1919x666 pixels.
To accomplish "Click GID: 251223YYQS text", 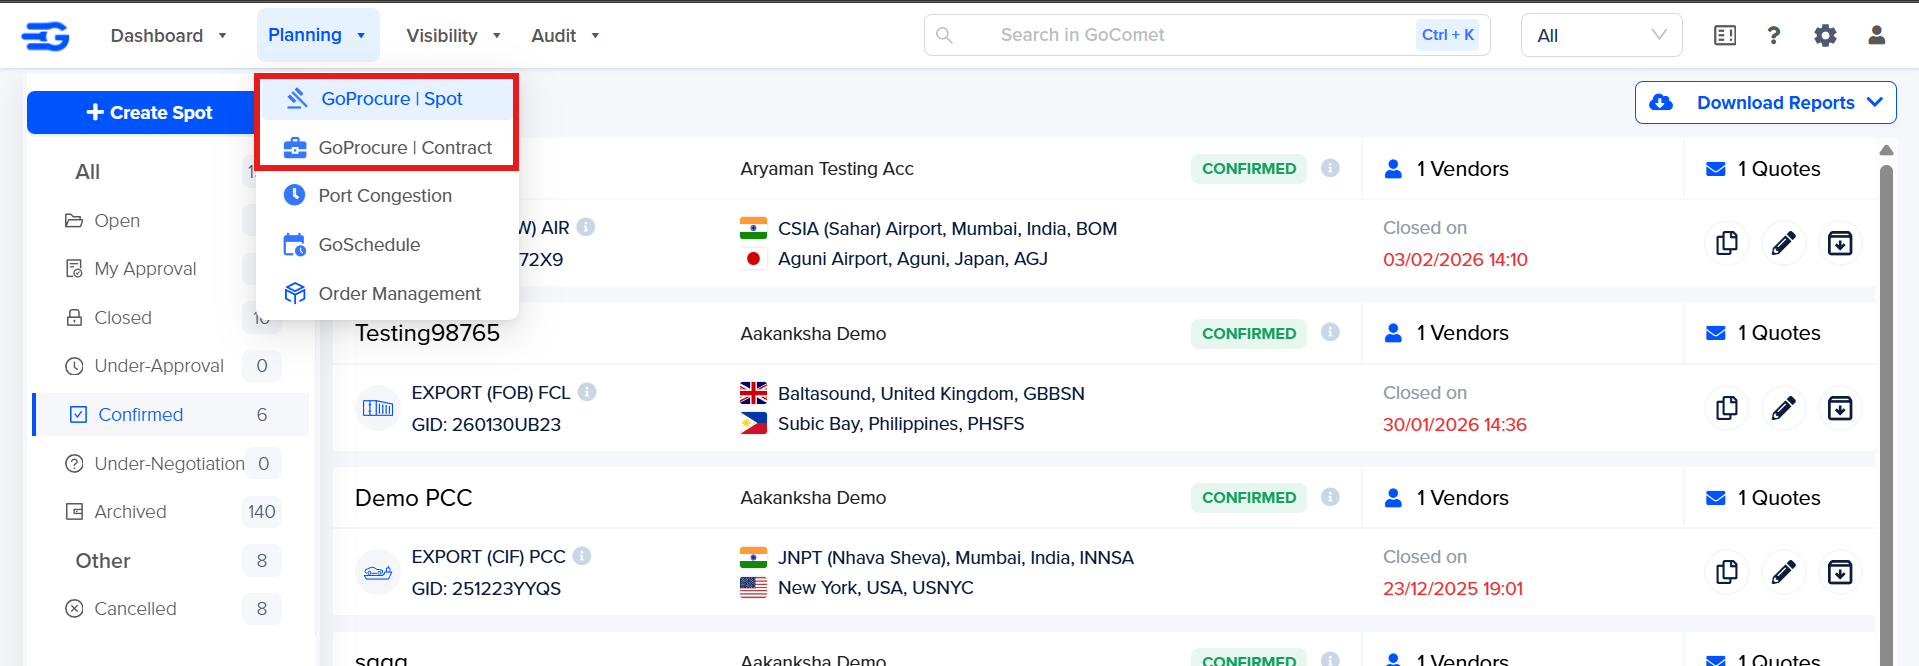I will [486, 588].
